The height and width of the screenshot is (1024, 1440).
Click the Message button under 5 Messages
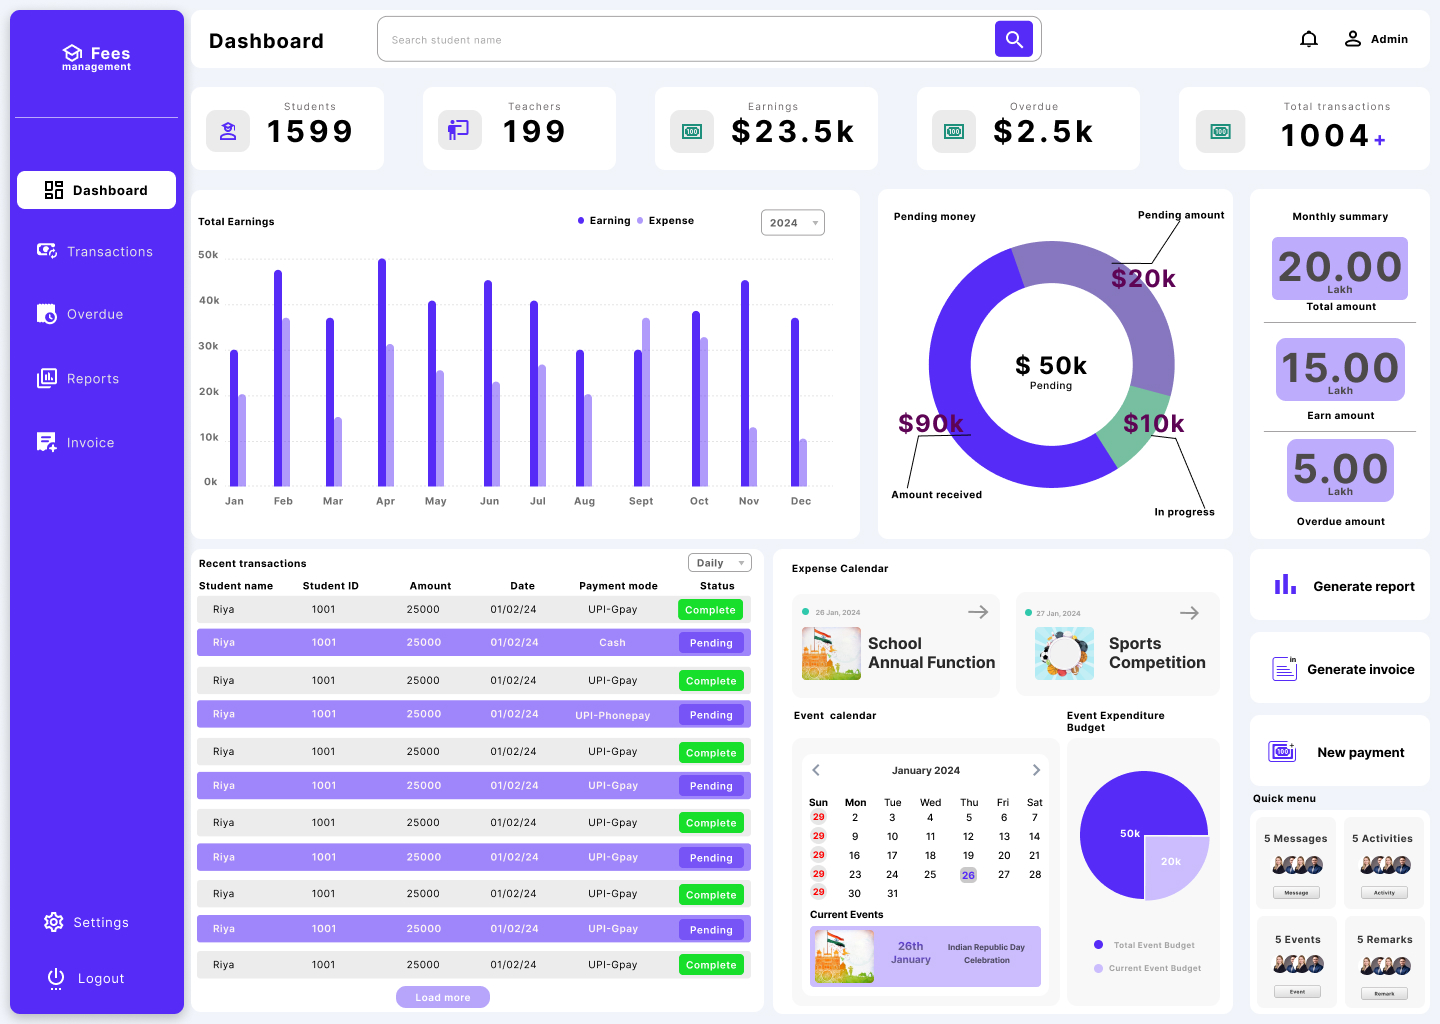pyautogui.click(x=1296, y=892)
